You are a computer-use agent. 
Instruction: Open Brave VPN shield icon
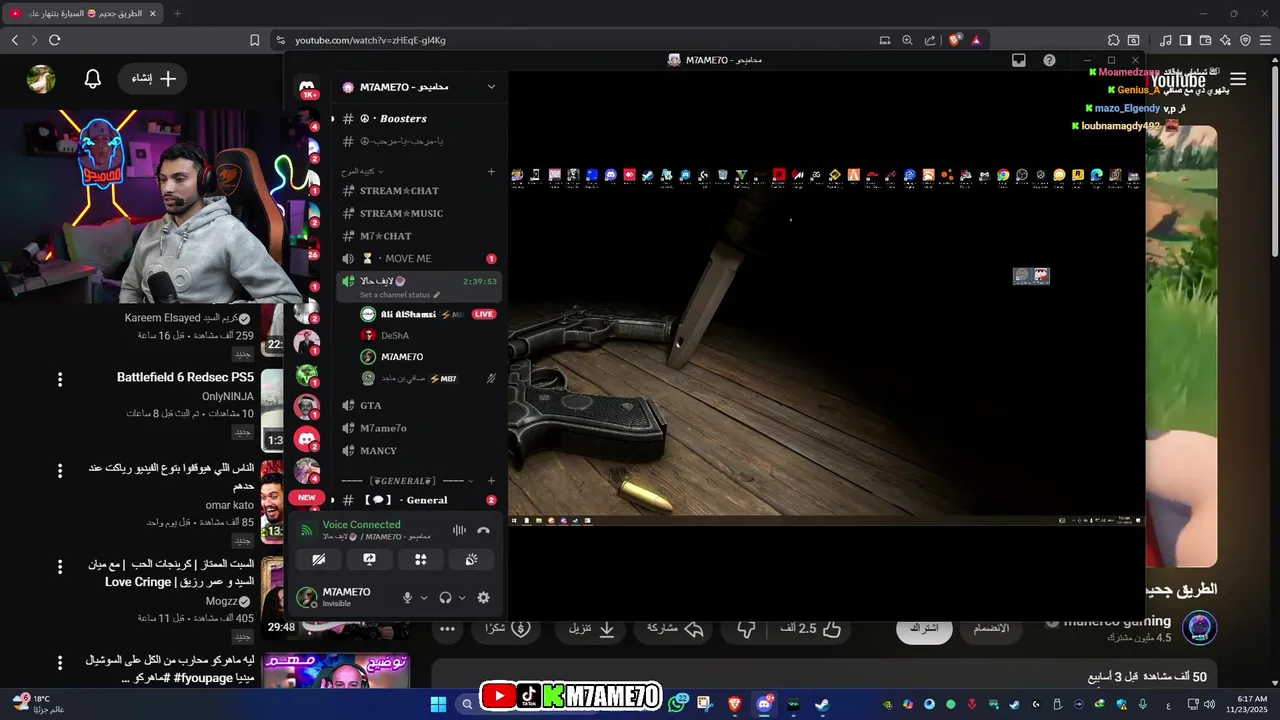pos(1245,40)
